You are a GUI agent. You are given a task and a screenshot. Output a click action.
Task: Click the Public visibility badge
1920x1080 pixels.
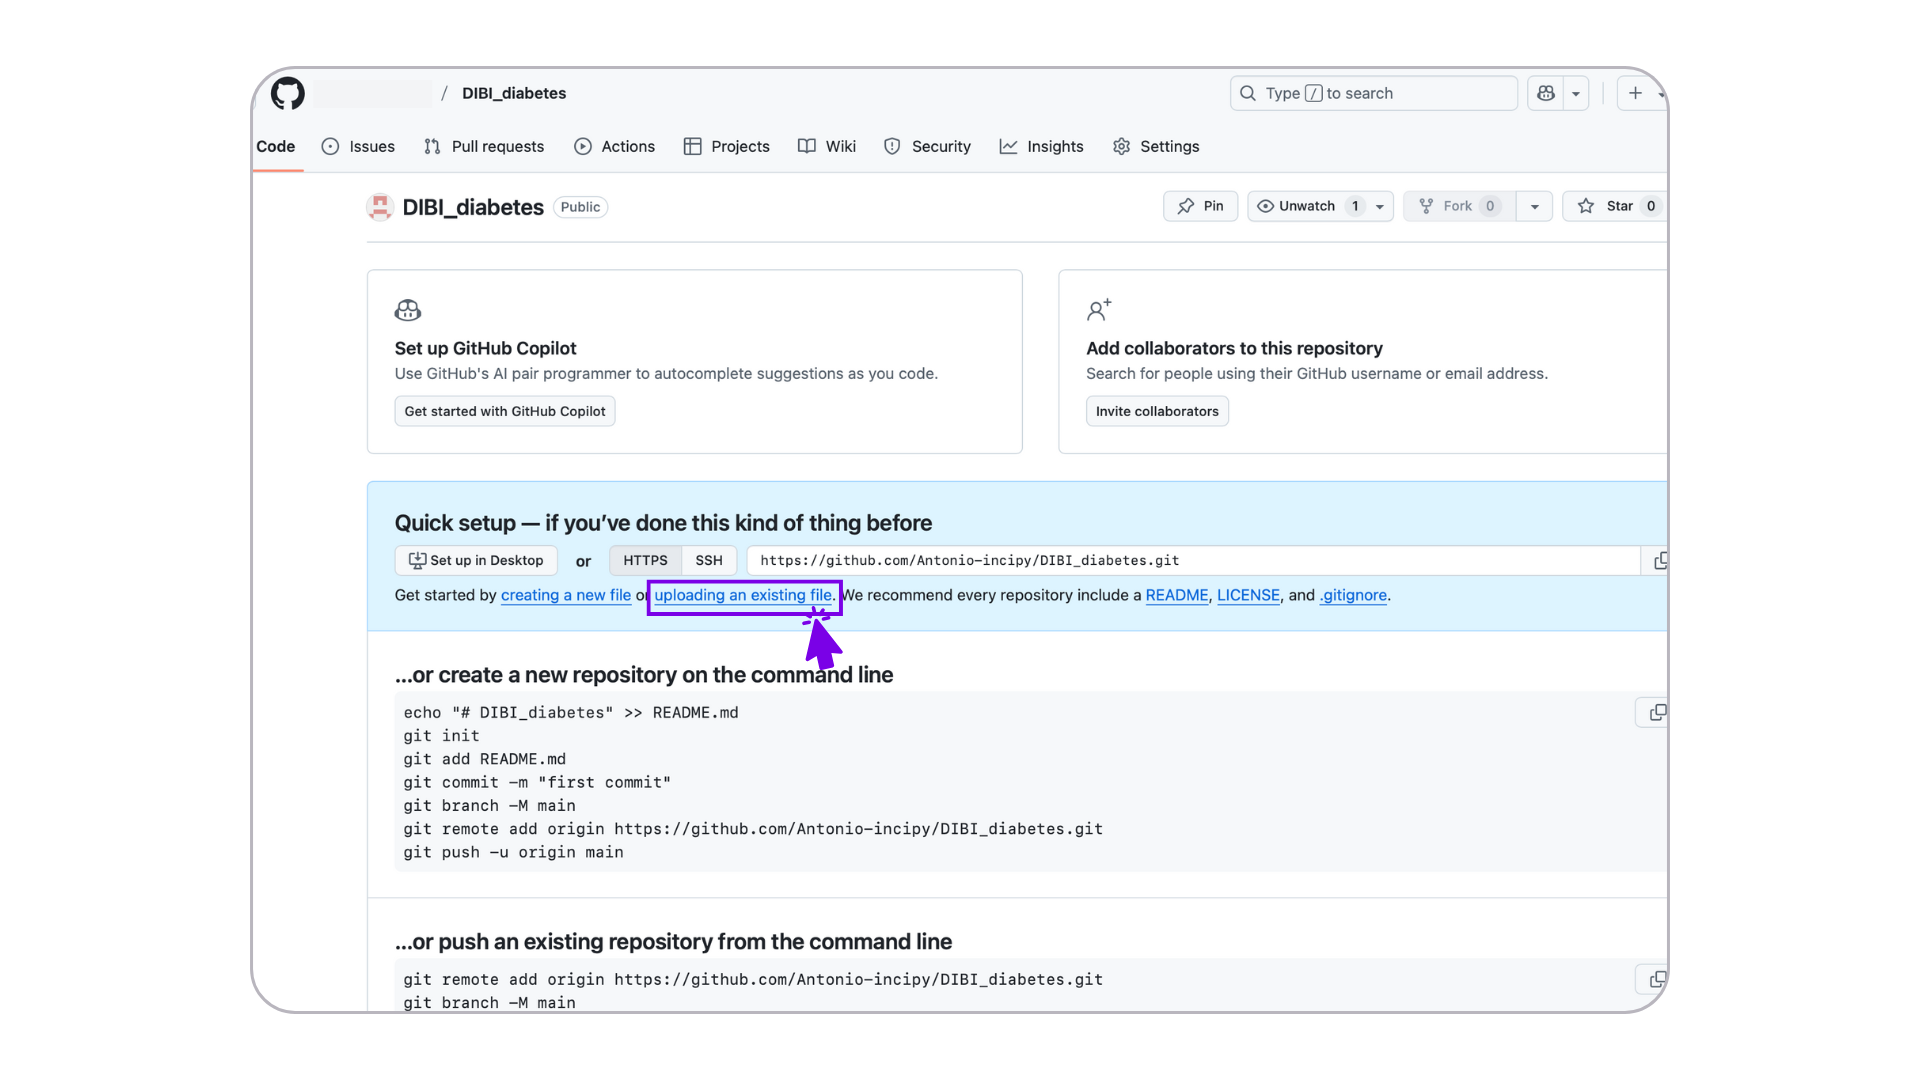[580, 207]
